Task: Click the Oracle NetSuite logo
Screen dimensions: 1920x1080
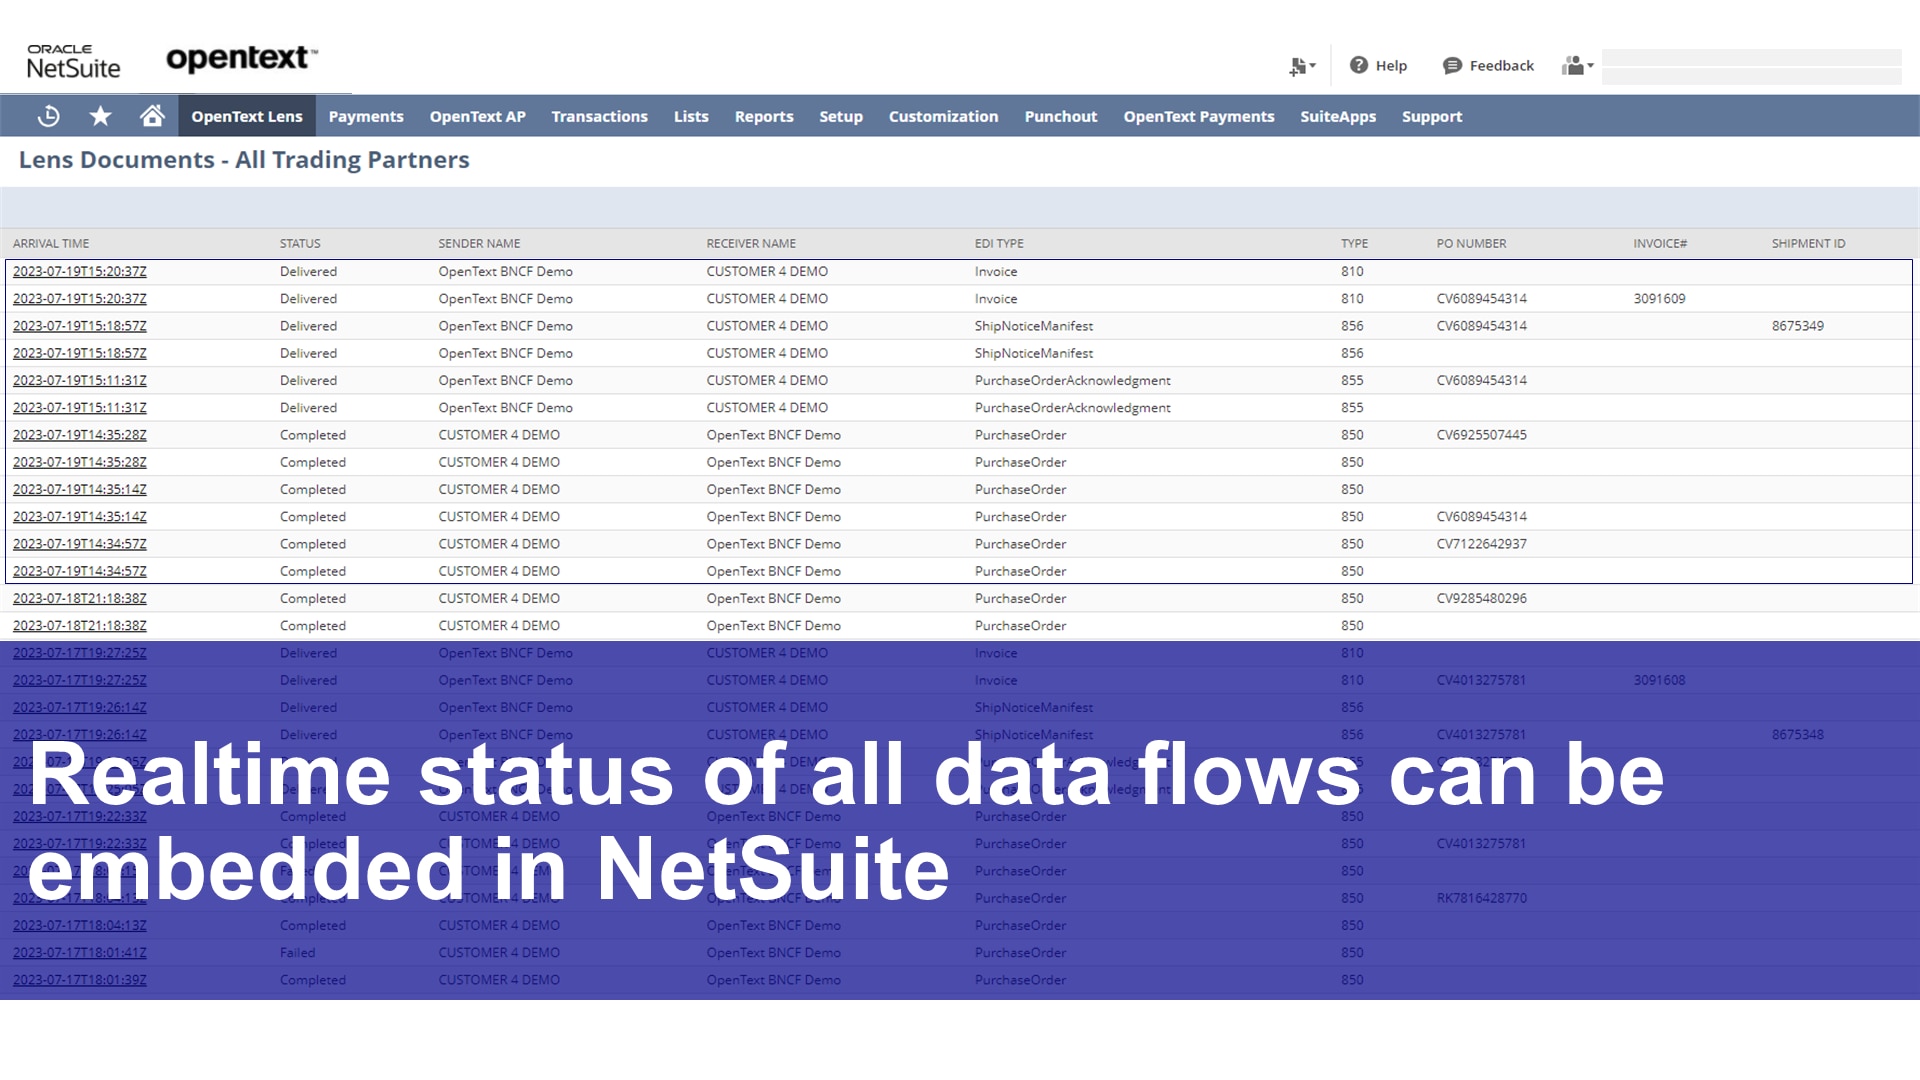Action: point(73,61)
